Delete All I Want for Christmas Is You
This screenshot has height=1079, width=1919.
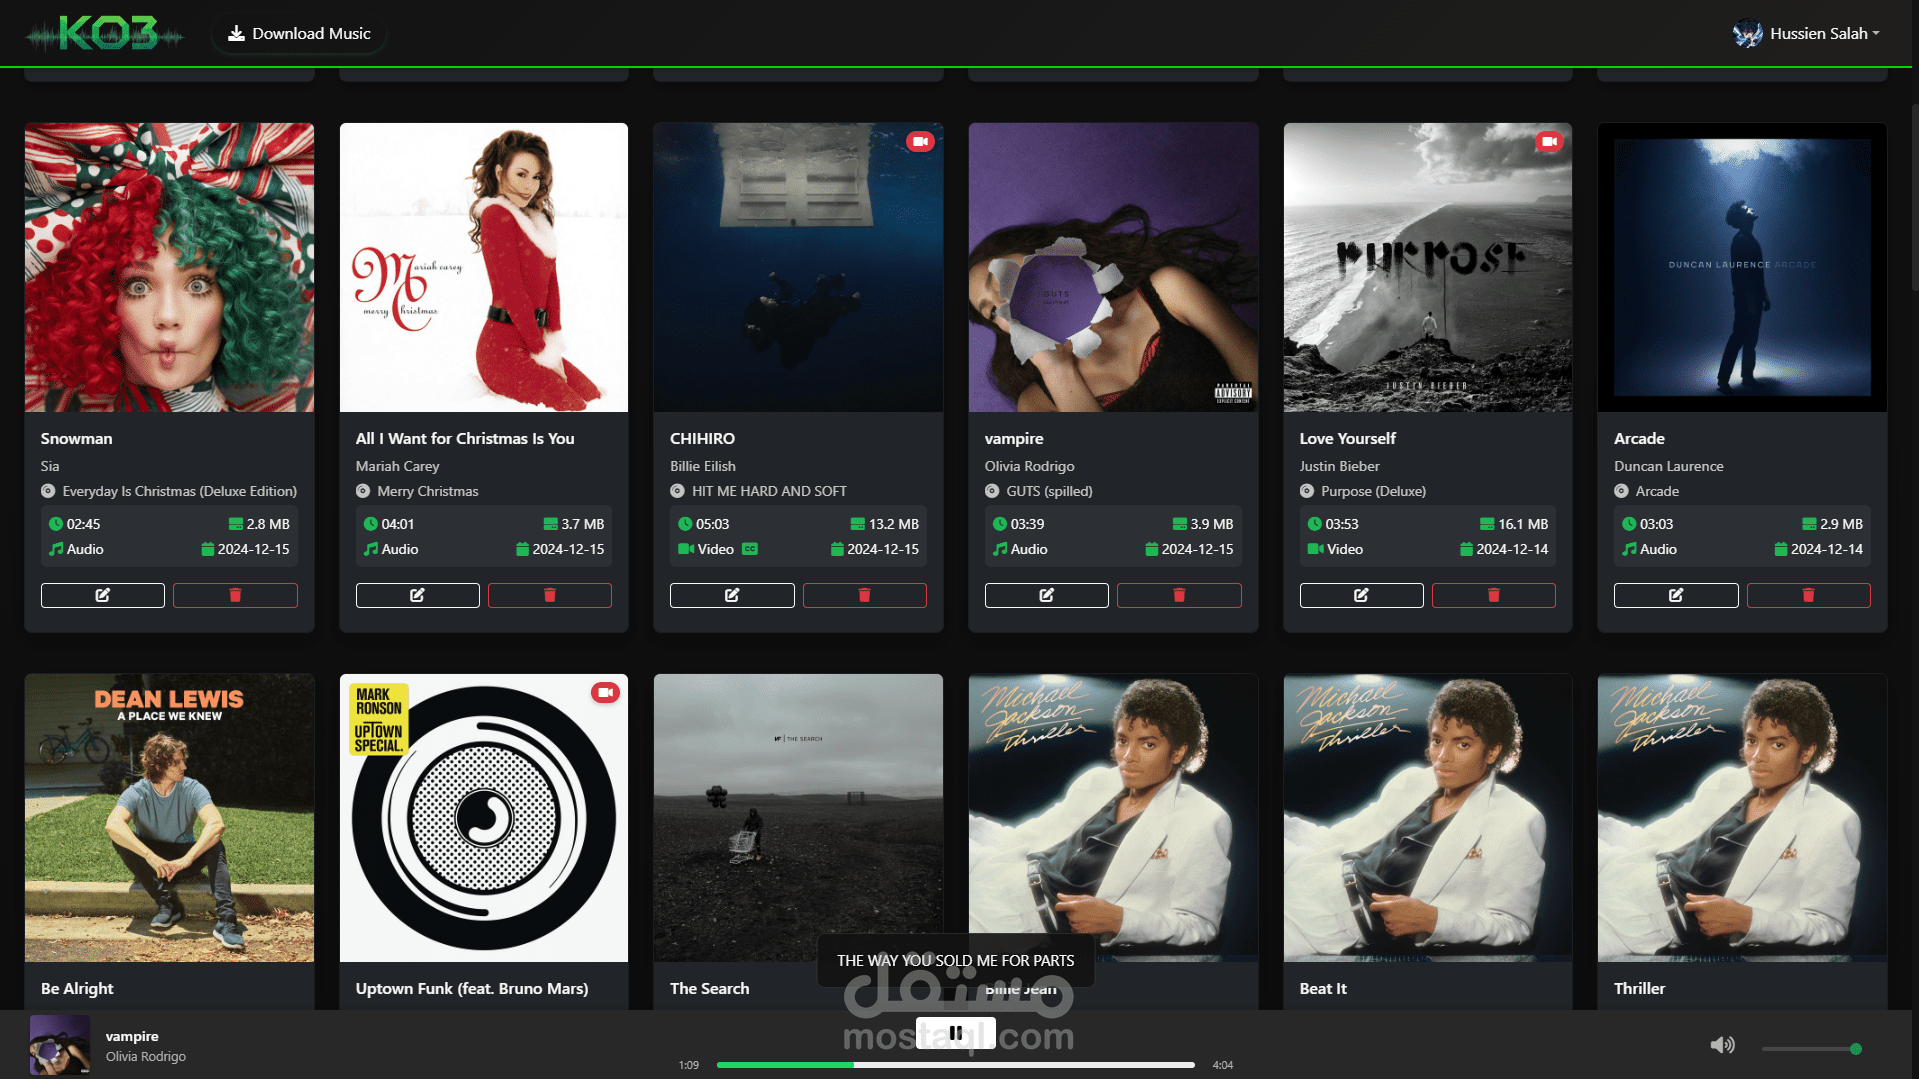(x=549, y=595)
